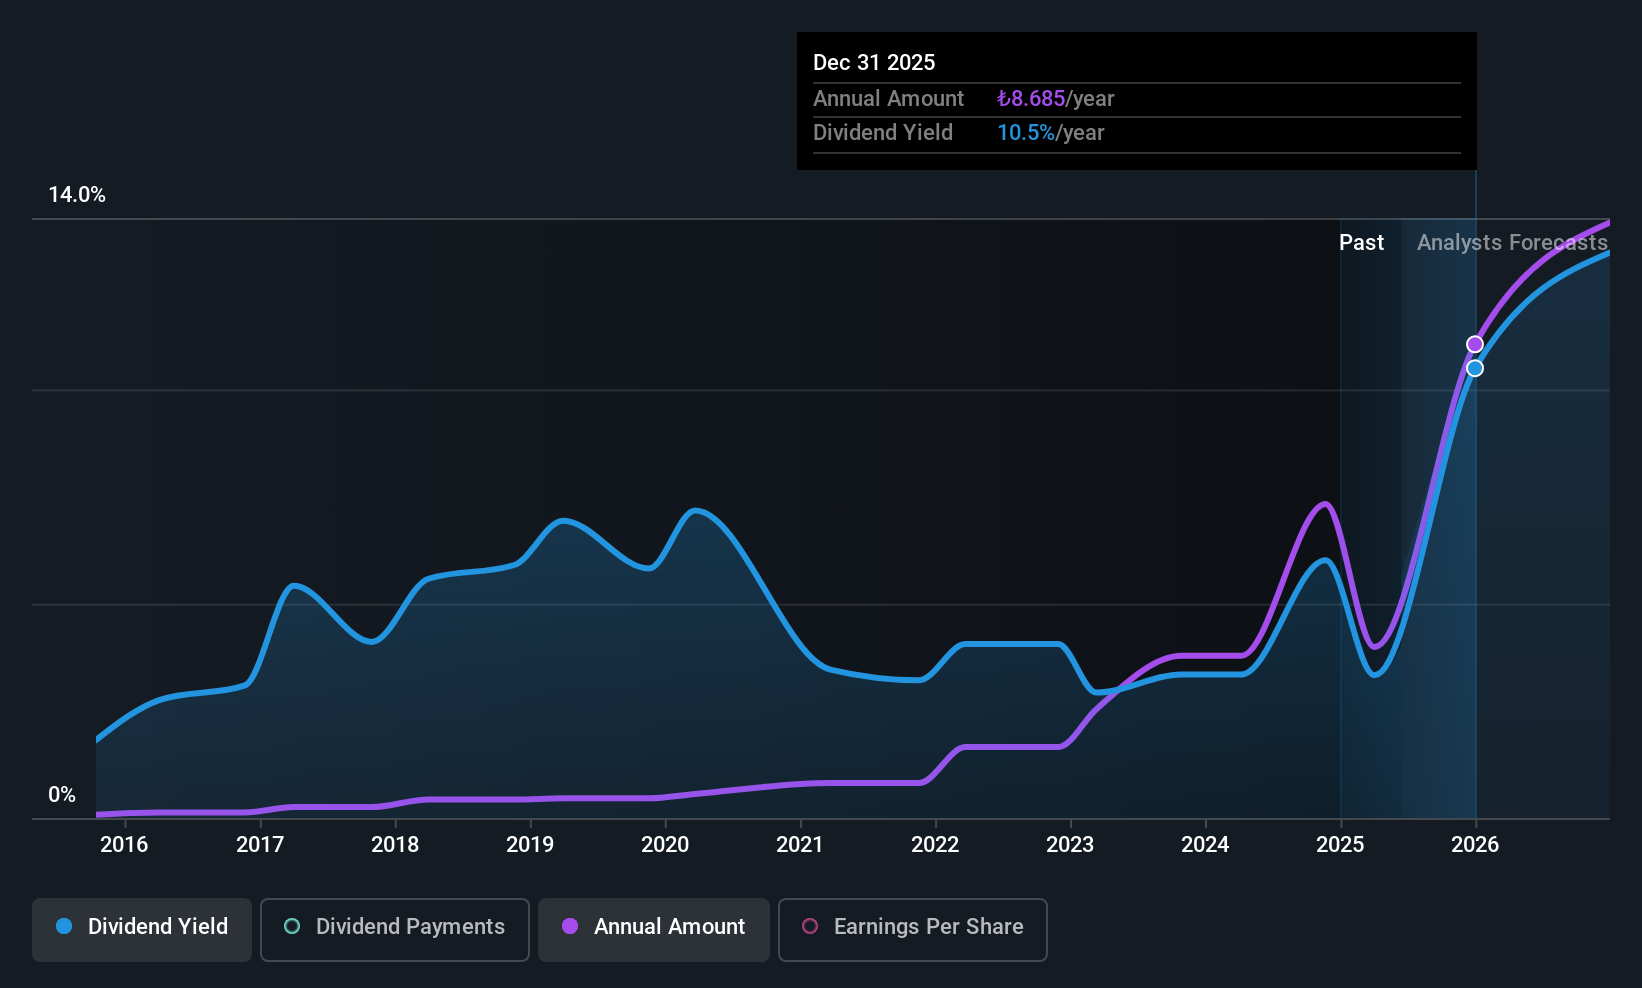The width and height of the screenshot is (1642, 988).
Task: Click the 2016 x-axis year label
Action: (x=124, y=844)
